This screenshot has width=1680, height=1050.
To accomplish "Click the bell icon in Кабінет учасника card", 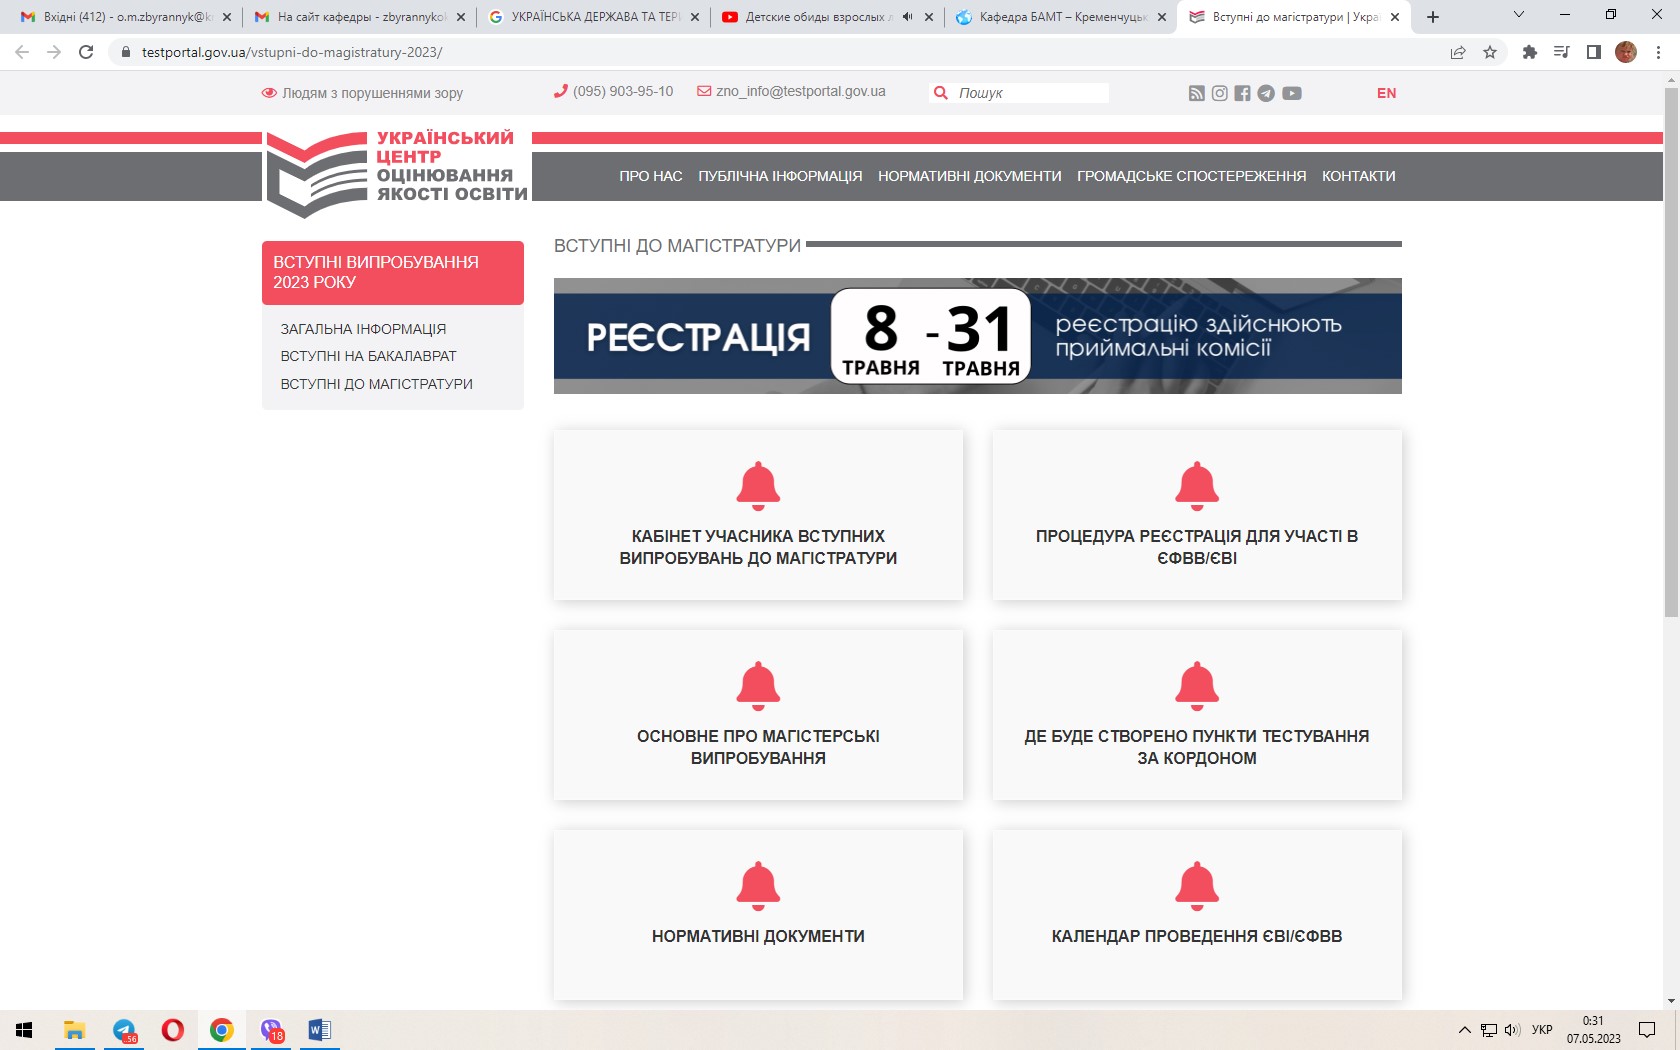I will pyautogui.click(x=758, y=486).
